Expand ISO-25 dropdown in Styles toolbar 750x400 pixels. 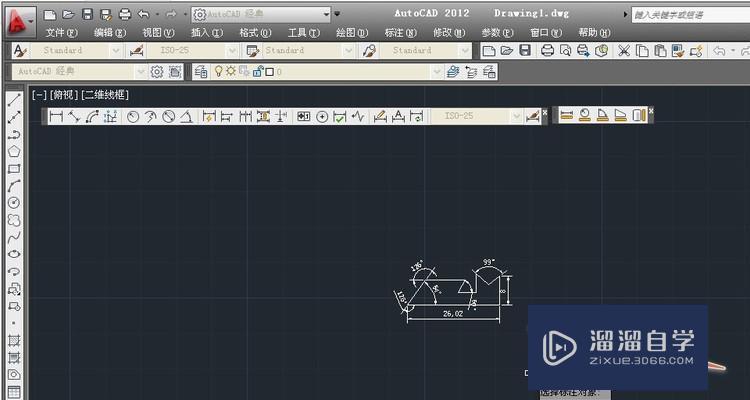pos(232,50)
